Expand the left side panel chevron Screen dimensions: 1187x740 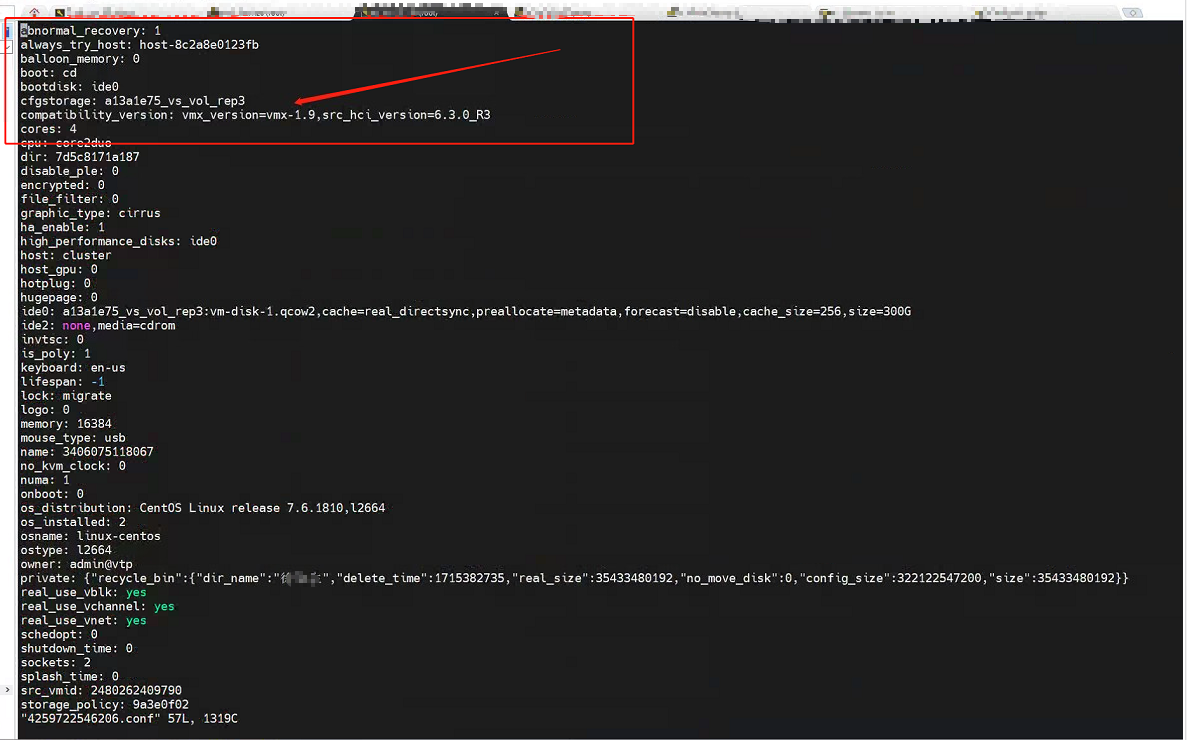[7, 689]
